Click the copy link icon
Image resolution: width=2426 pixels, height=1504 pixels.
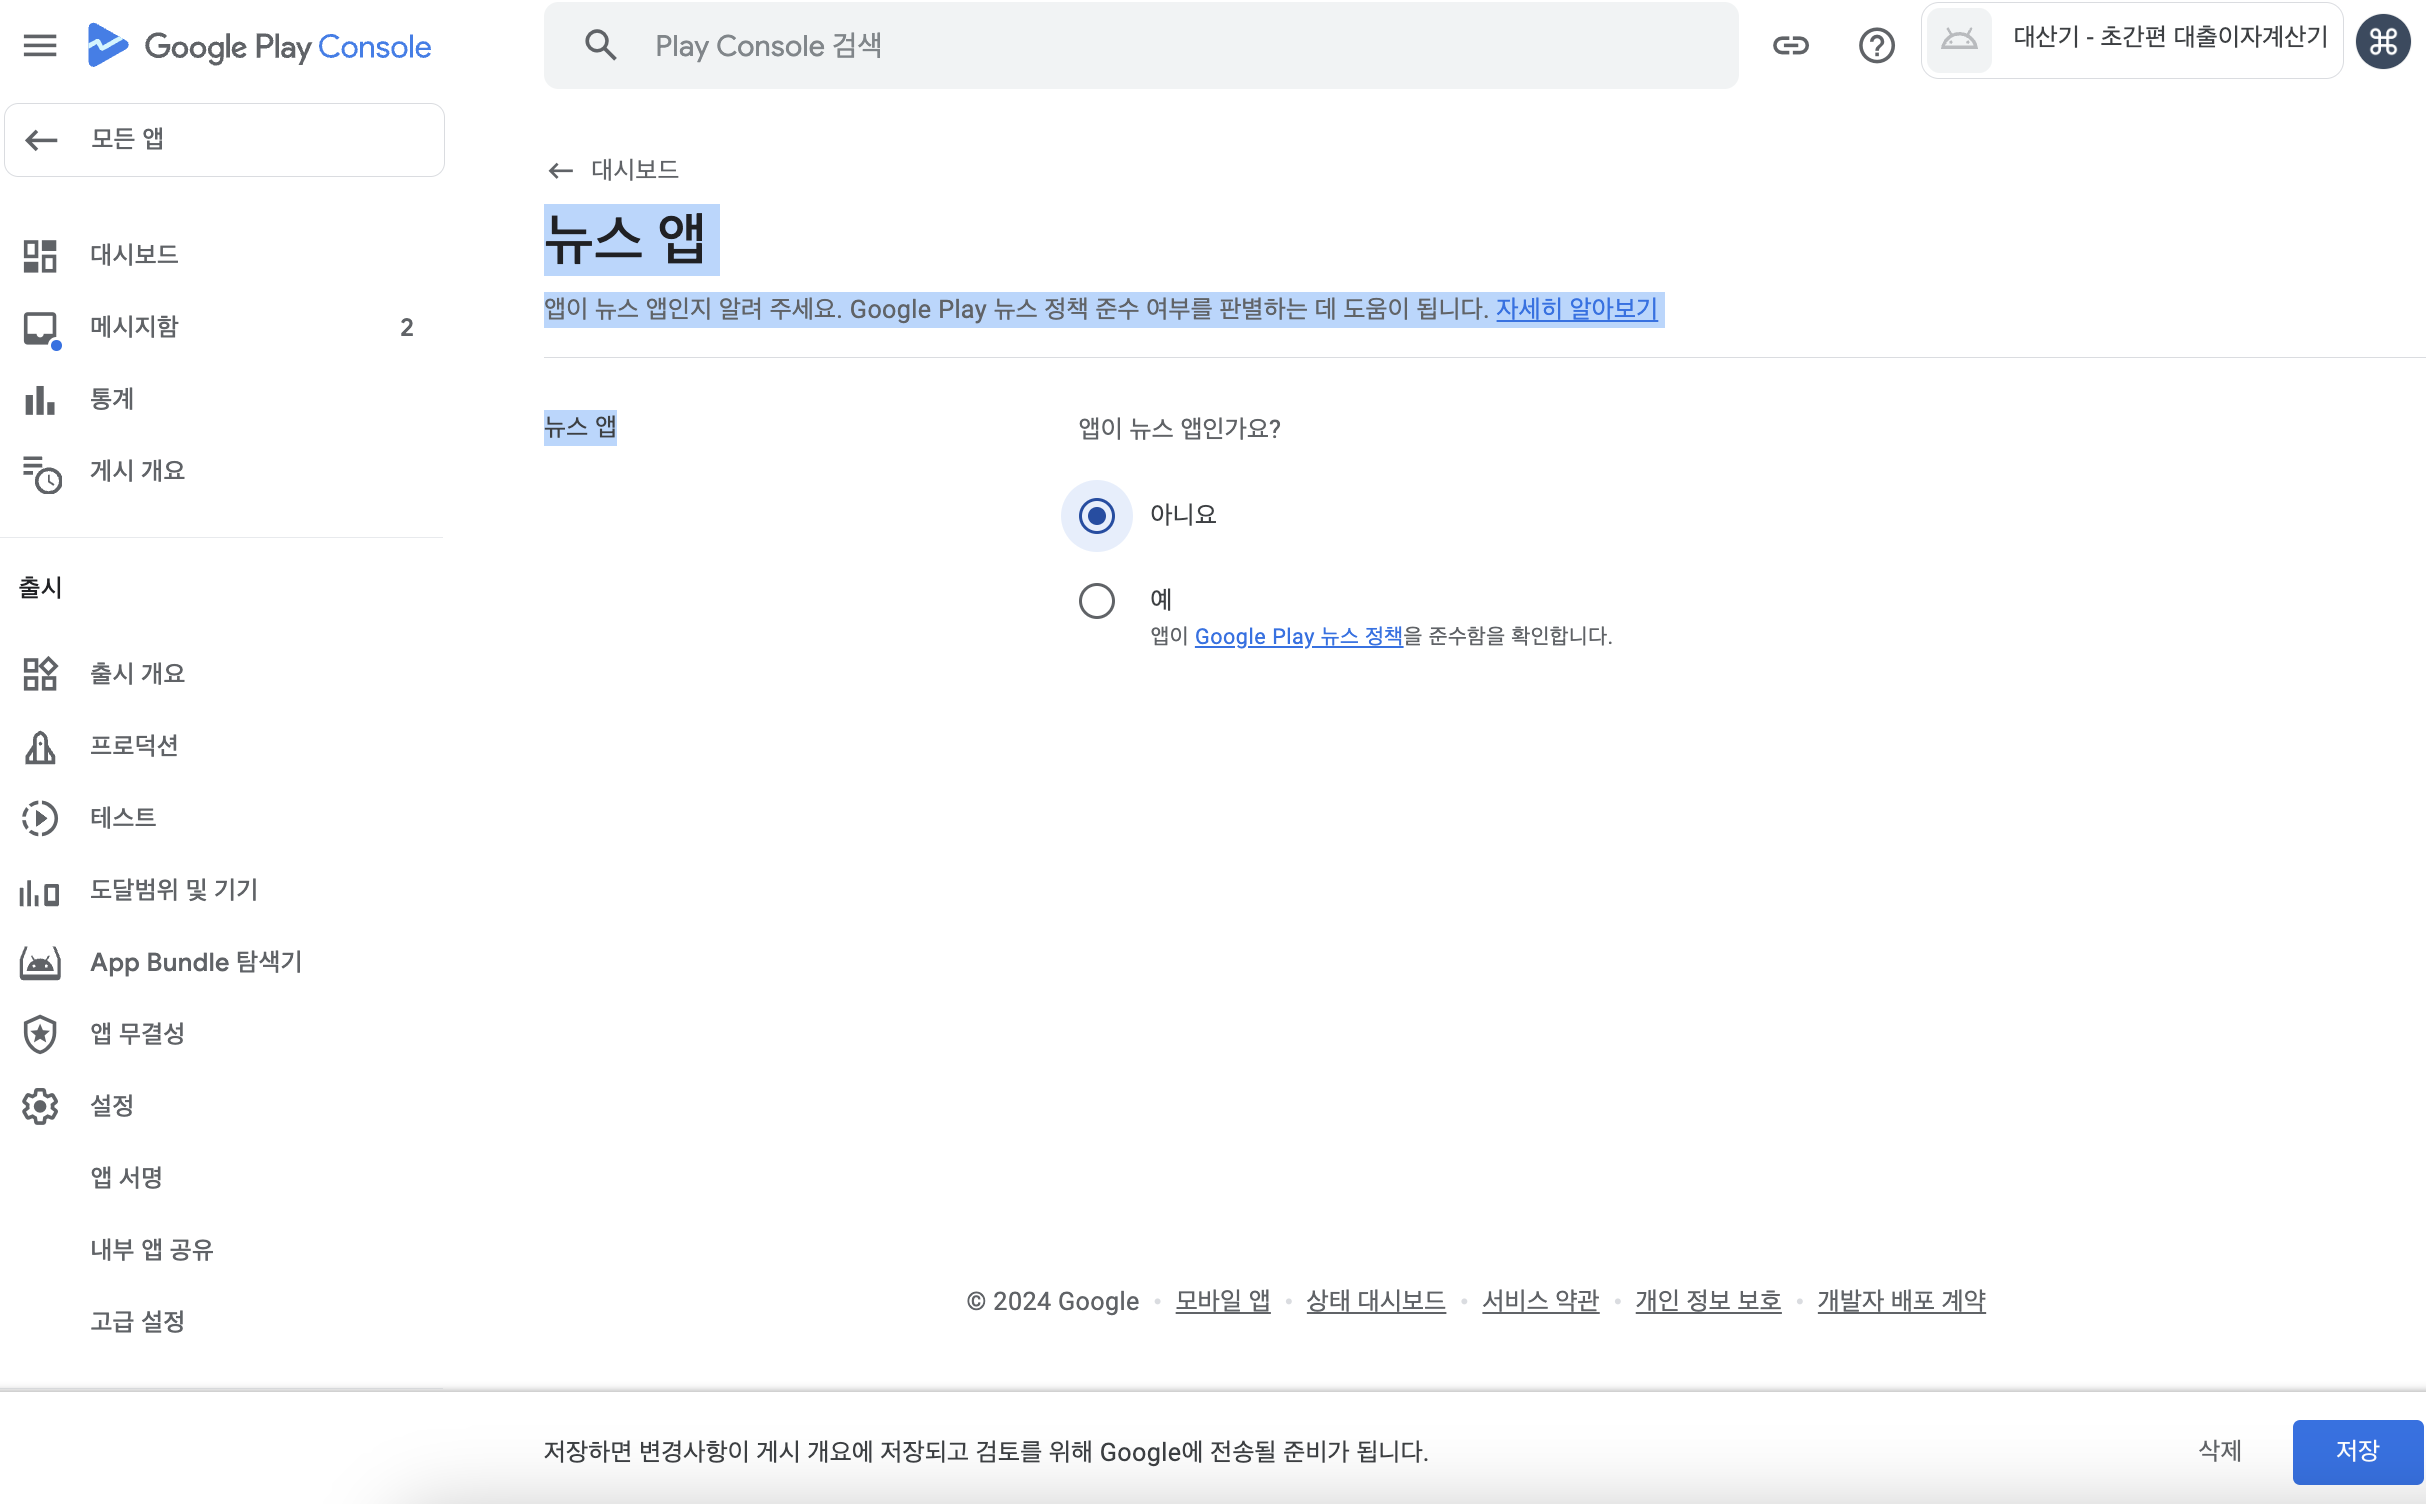(x=1790, y=45)
